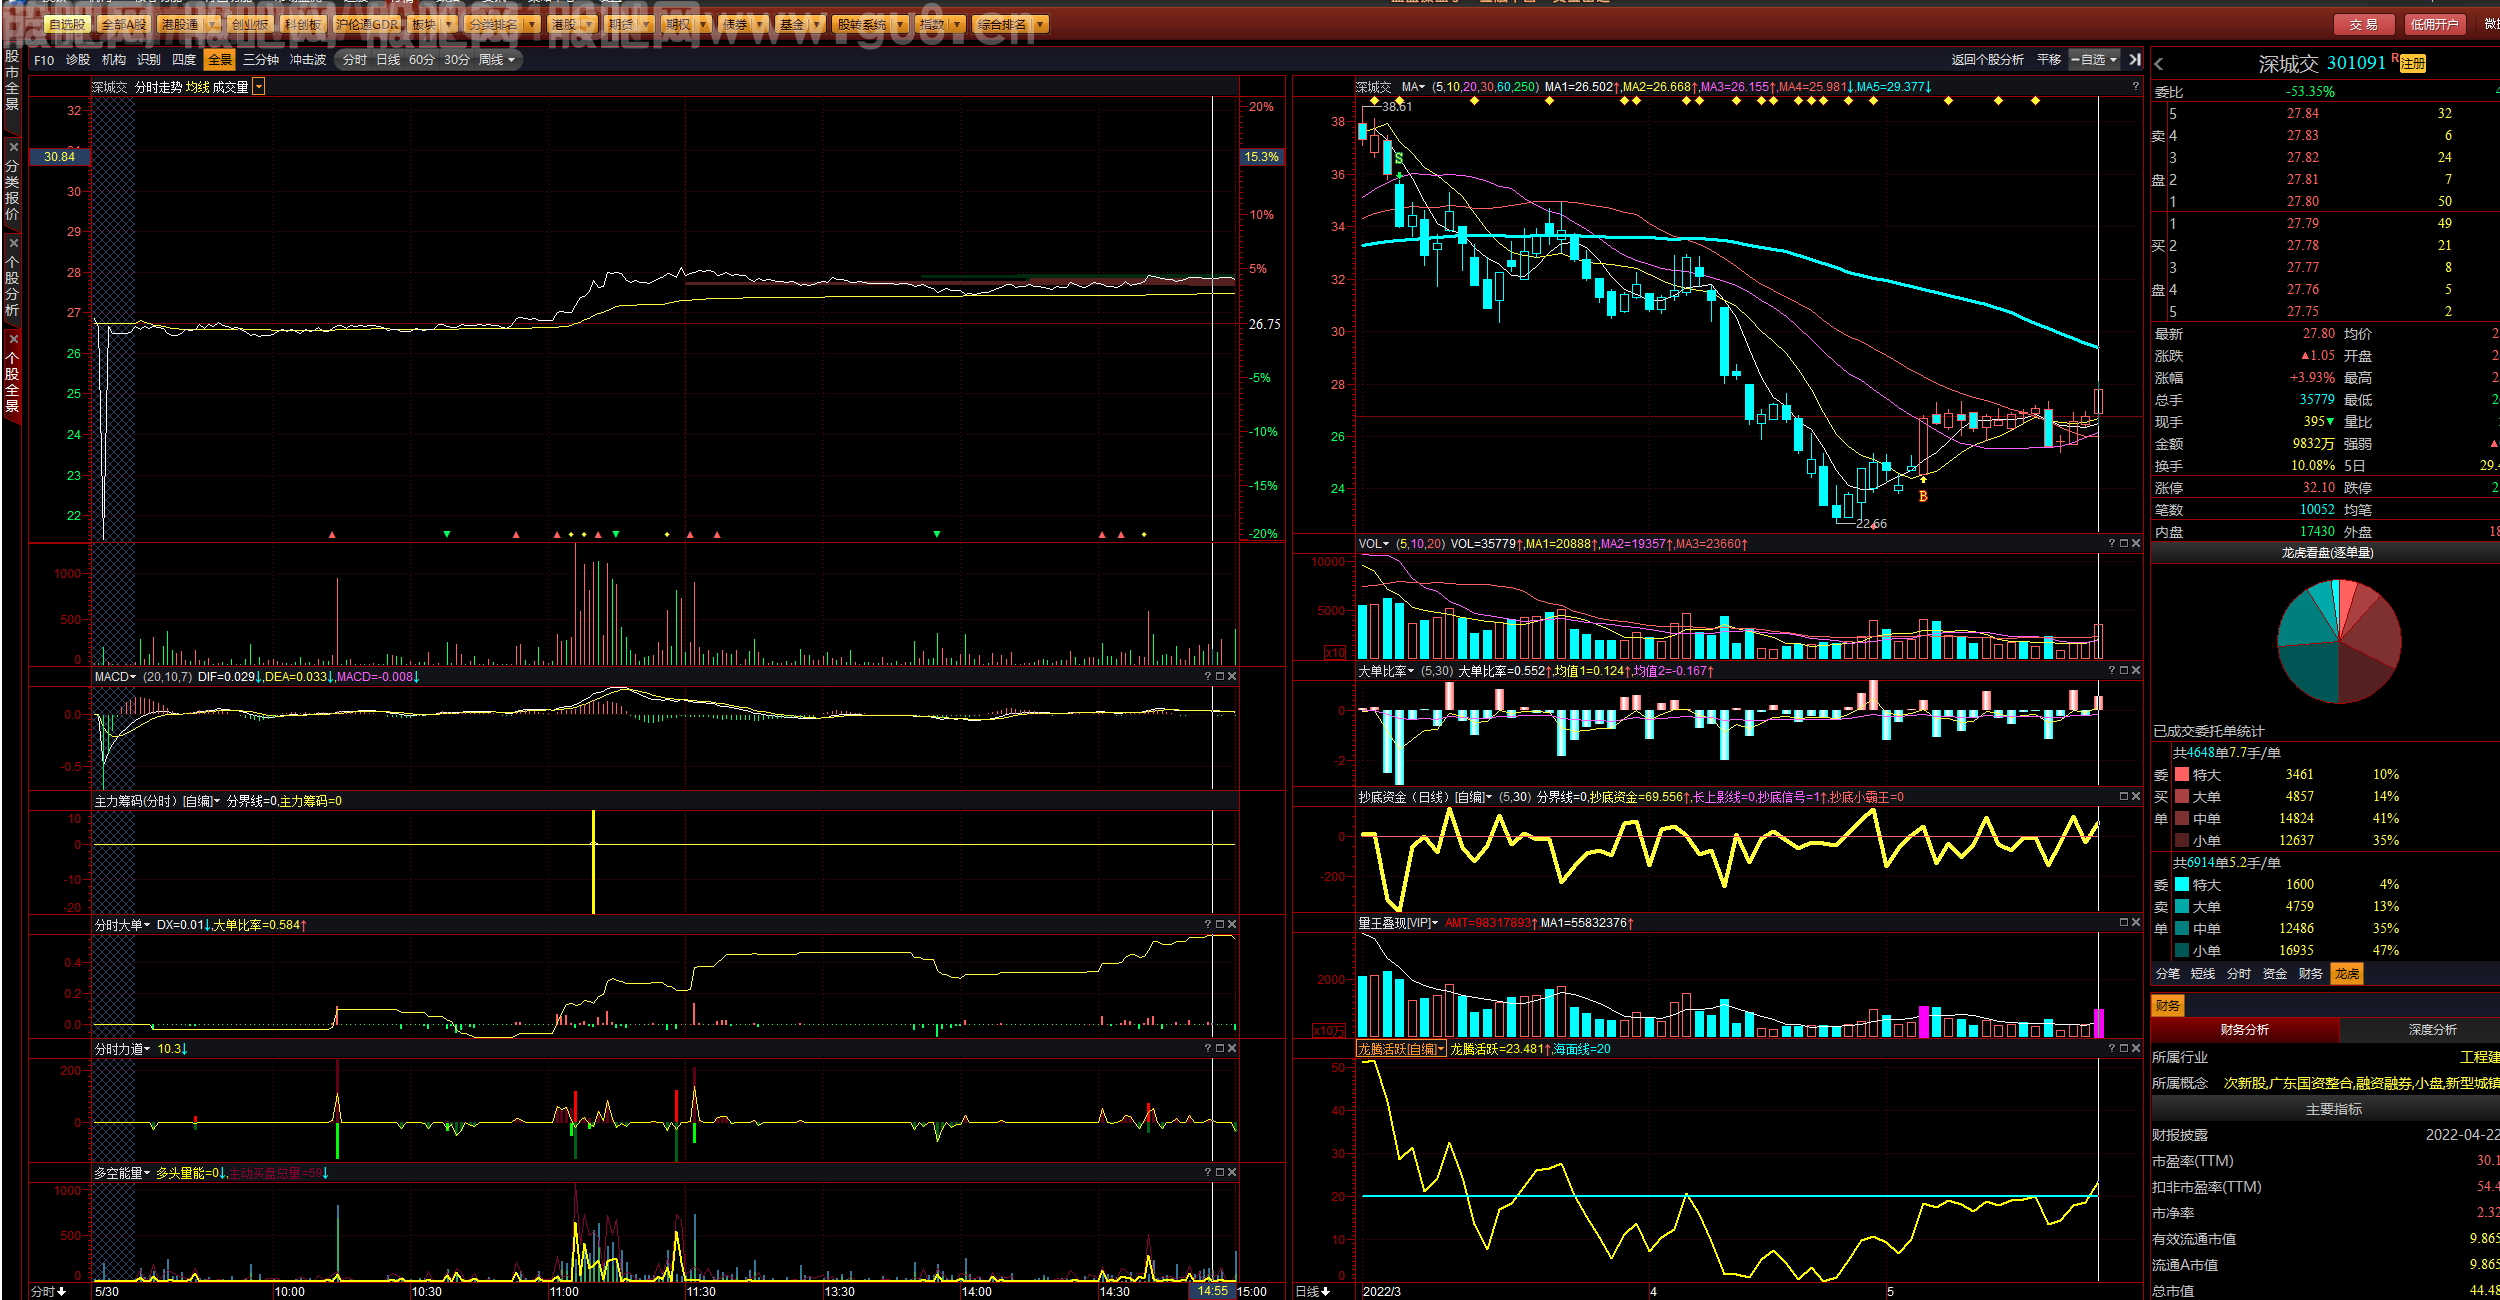Maximize the 龙腾活跃 panel

click(x=2124, y=1048)
